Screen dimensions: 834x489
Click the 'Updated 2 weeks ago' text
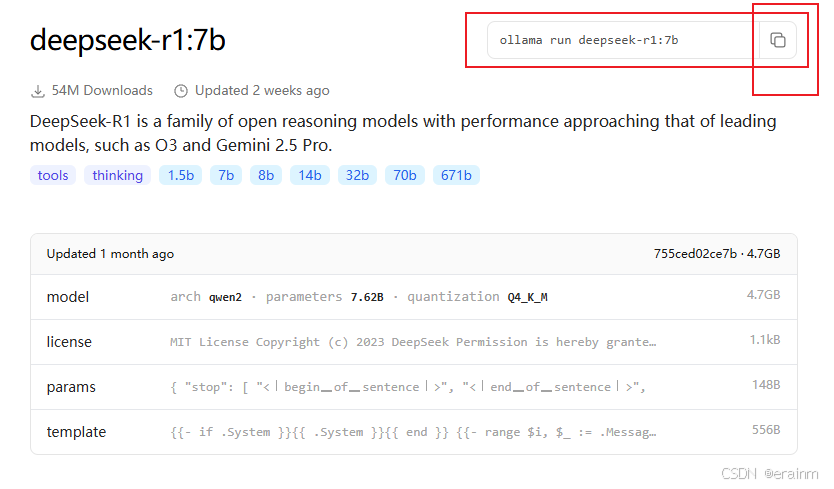click(262, 90)
